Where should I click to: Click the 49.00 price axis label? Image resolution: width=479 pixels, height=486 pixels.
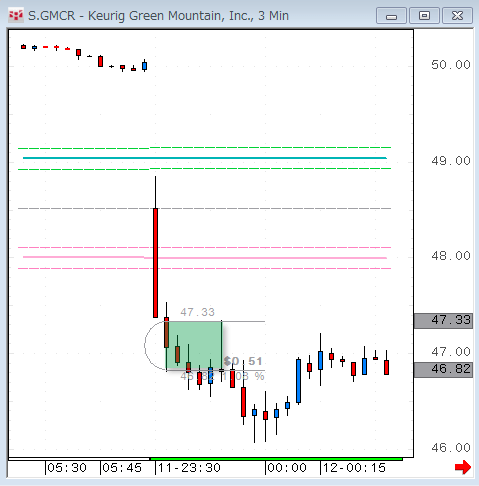tap(451, 161)
